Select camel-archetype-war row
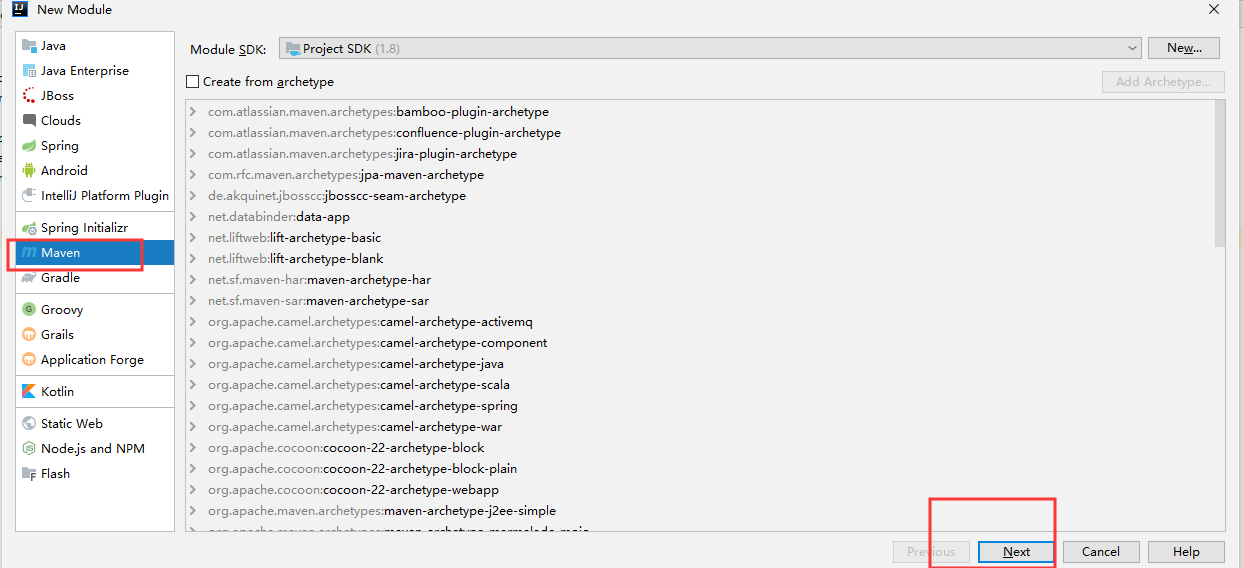This screenshot has width=1243, height=568. click(700, 427)
